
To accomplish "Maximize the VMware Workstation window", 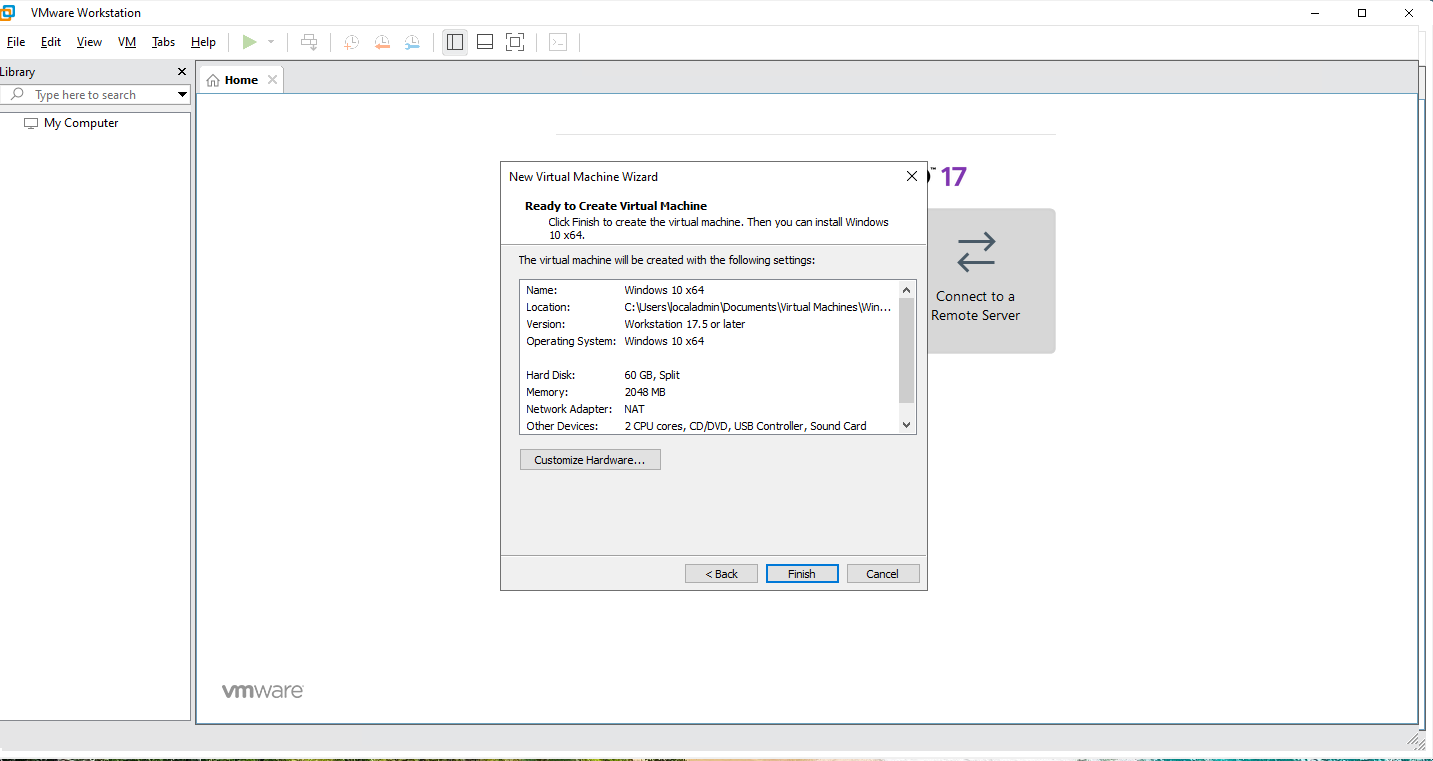I will click(1362, 13).
